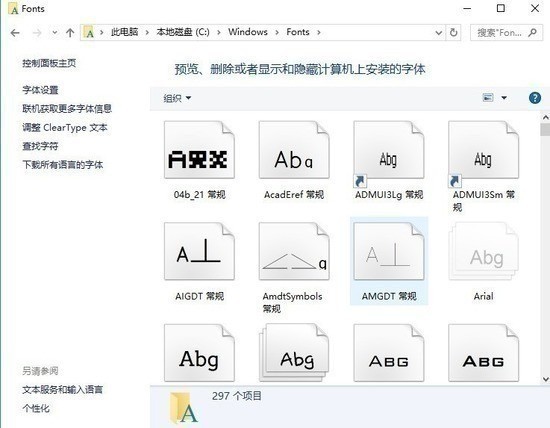Viewport: 550px width, 428px height.
Task: Click the Fonts breadcrumb segment
Action: click(x=298, y=32)
